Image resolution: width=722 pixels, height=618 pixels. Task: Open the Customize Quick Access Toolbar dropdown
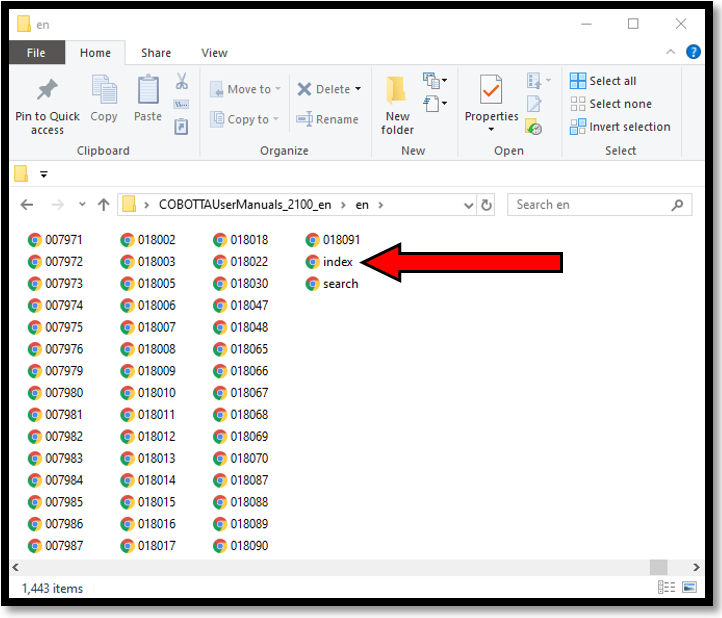44,174
